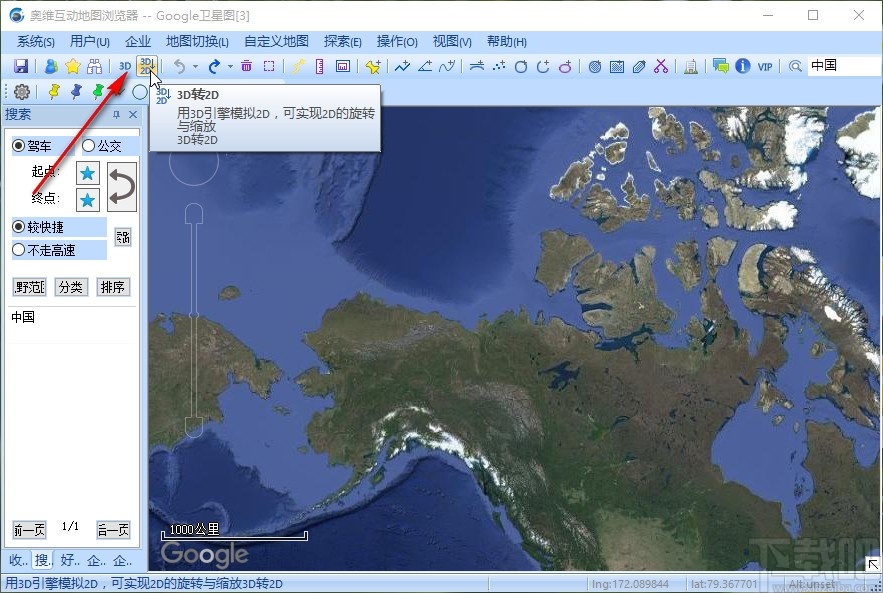Select the purple draw ellipse tool
Viewport: 883px width, 593px height.
[x=565, y=66]
